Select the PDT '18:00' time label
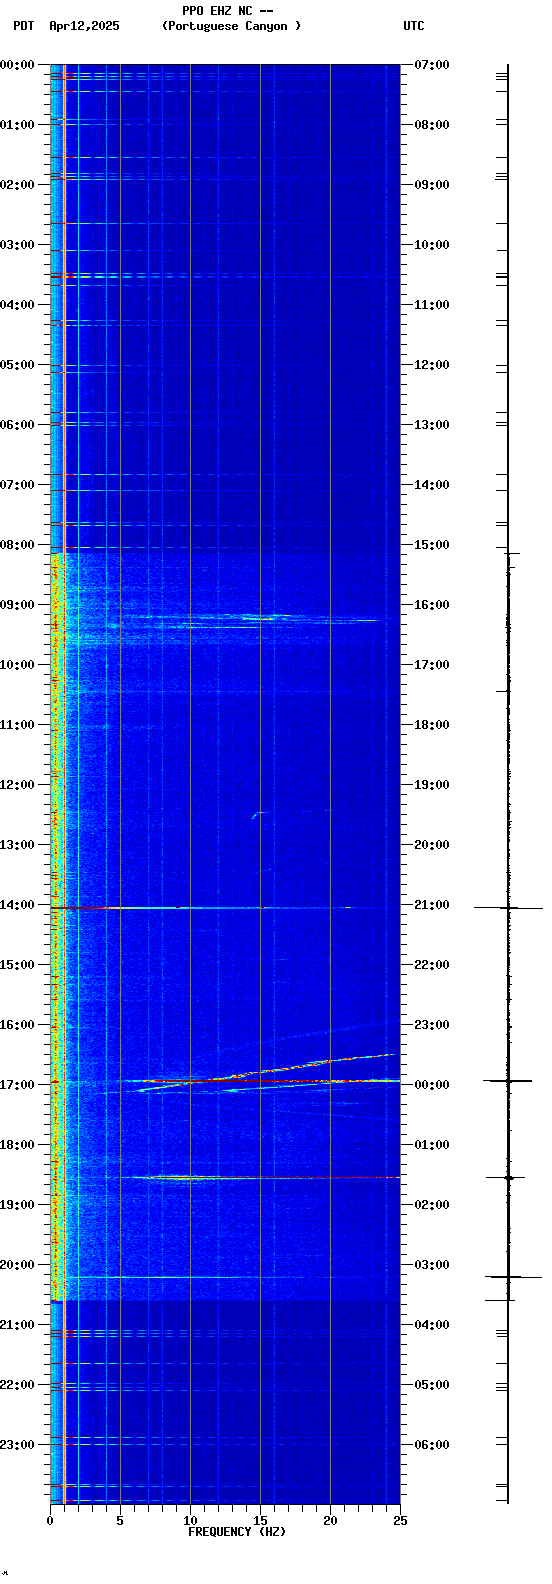 tap(17, 1145)
